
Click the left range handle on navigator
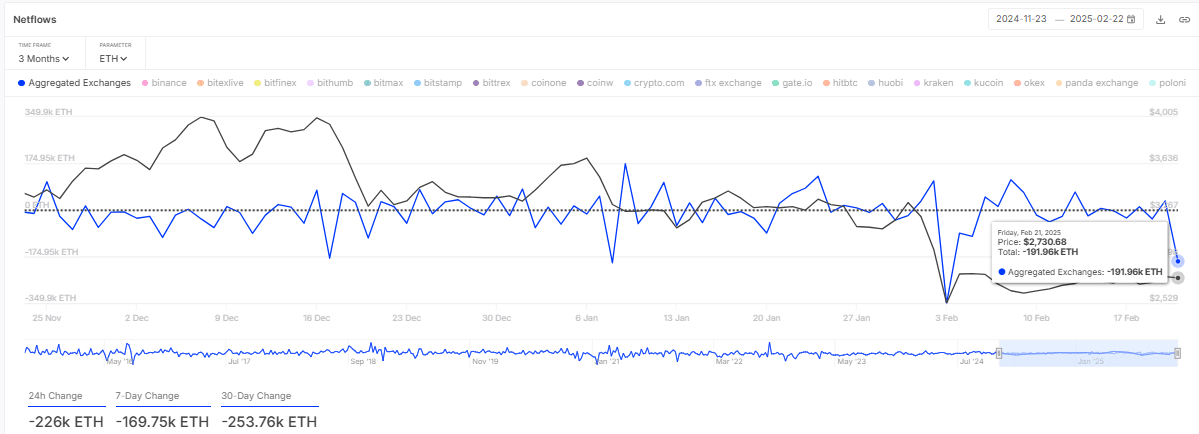[999, 352]
